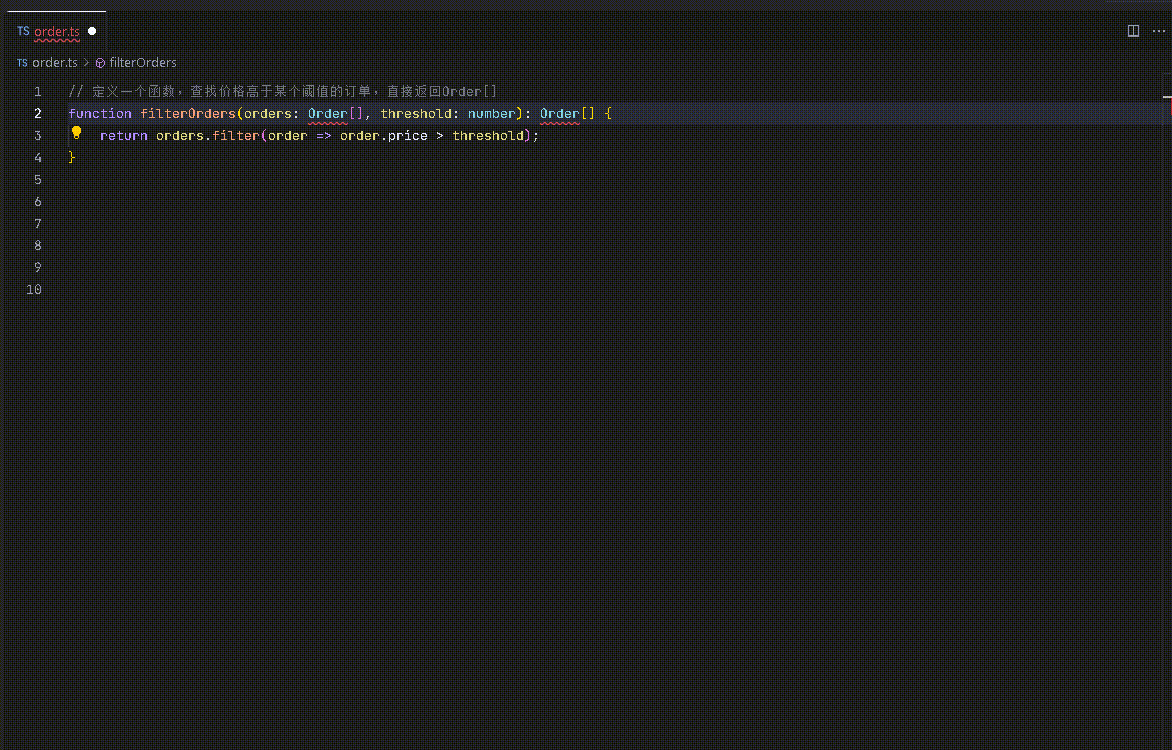Image resolution: width=1172 pixels, height=750 pixels.
Task: Click the closing brace on line 4
Action: click(72, 158)
